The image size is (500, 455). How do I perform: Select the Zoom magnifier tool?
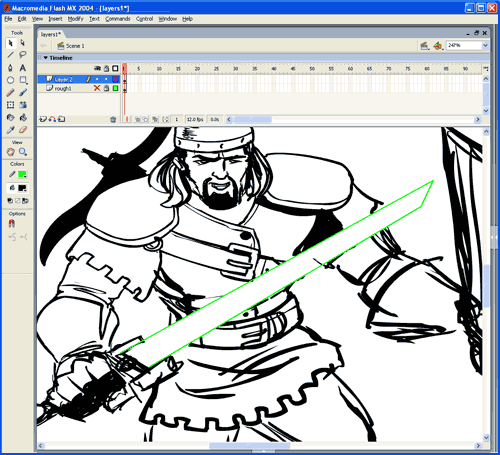pyautogui.click(x=23, y=152)
